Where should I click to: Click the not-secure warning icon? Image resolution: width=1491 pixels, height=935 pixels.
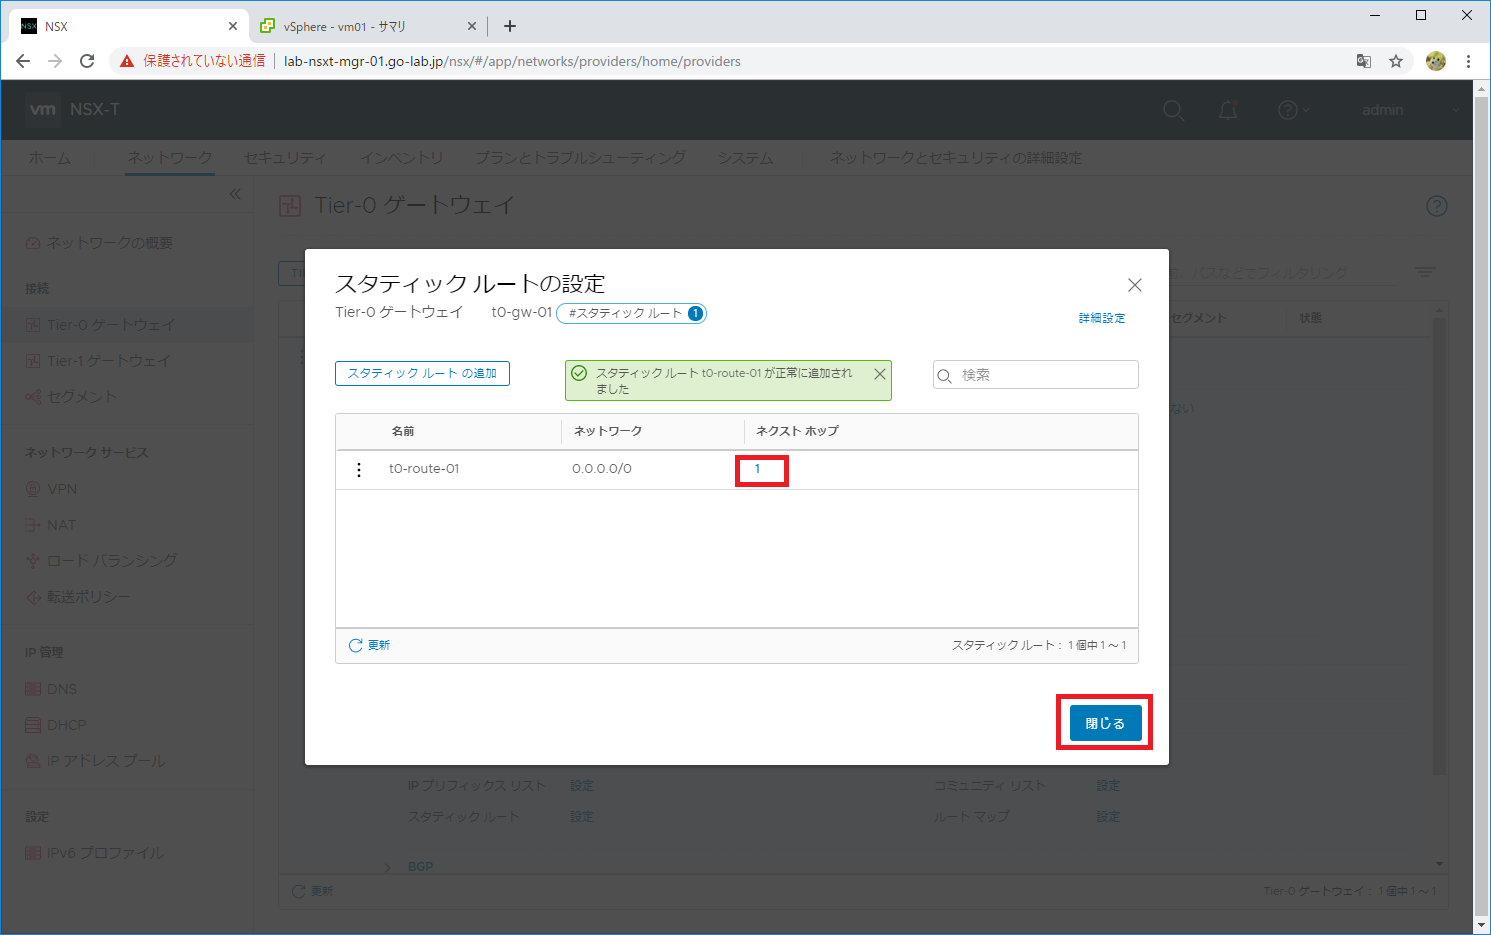(x=127, y=61)
